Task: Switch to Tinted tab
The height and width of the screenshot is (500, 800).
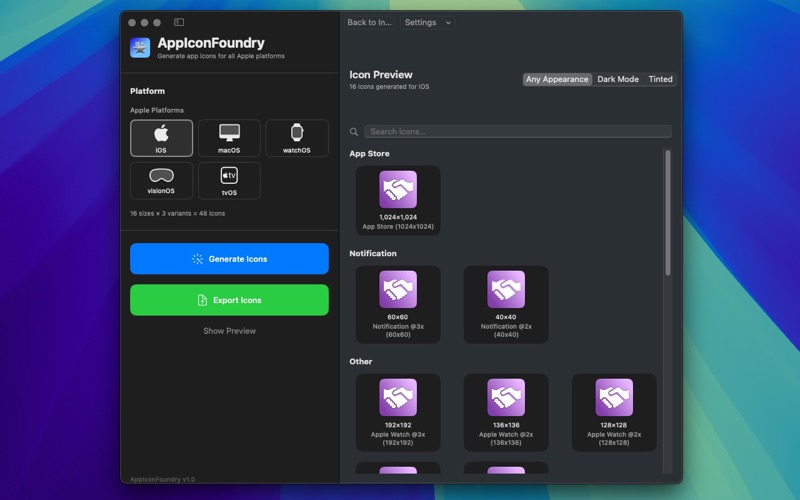Action: (660, 79)
